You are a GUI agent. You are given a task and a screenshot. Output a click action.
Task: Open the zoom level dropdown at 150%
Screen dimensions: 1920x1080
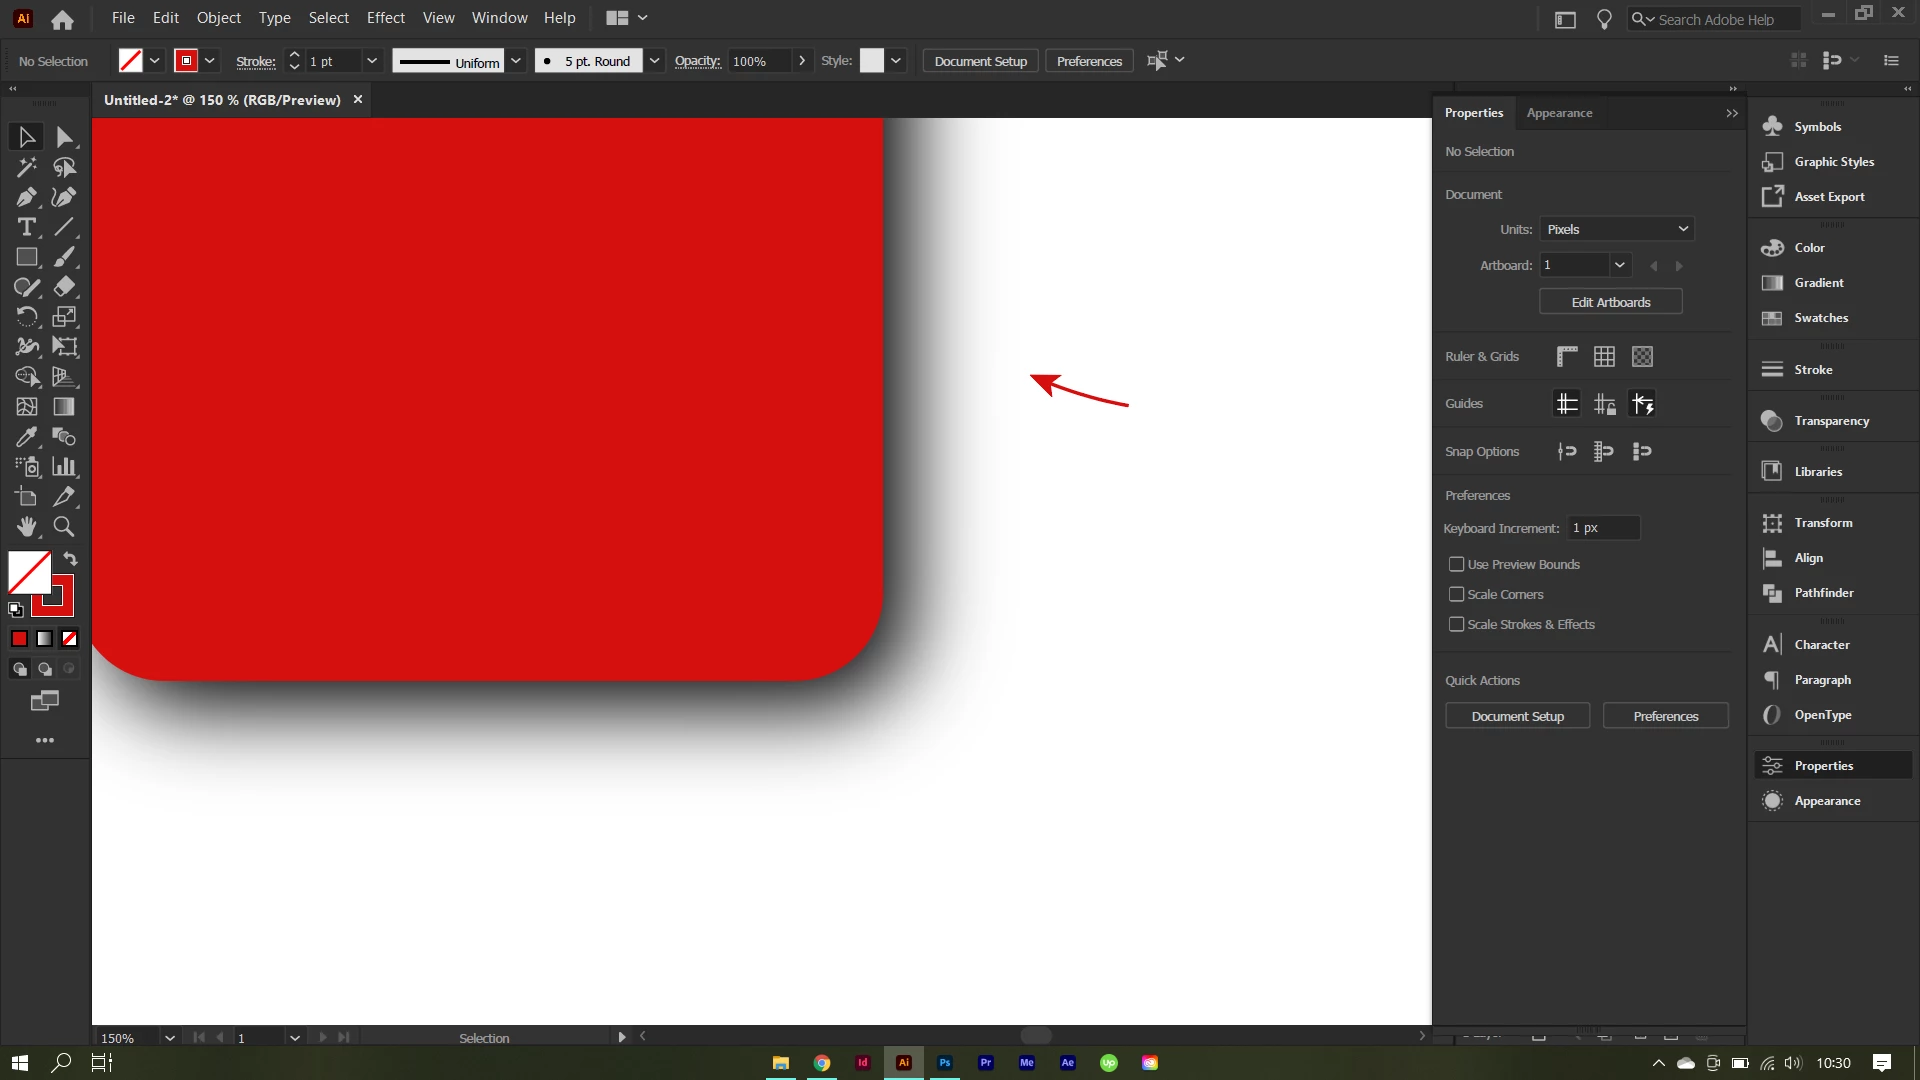coord(170,1038)
